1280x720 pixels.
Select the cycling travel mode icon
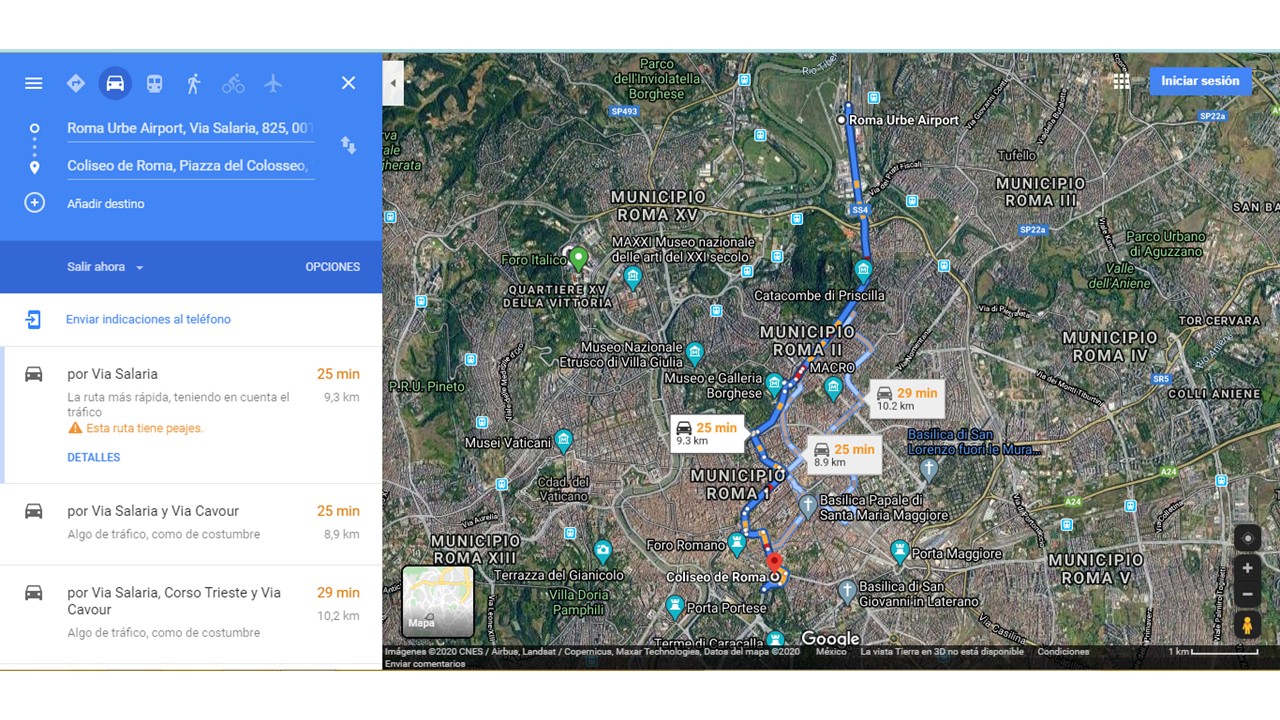click(233, 84)
